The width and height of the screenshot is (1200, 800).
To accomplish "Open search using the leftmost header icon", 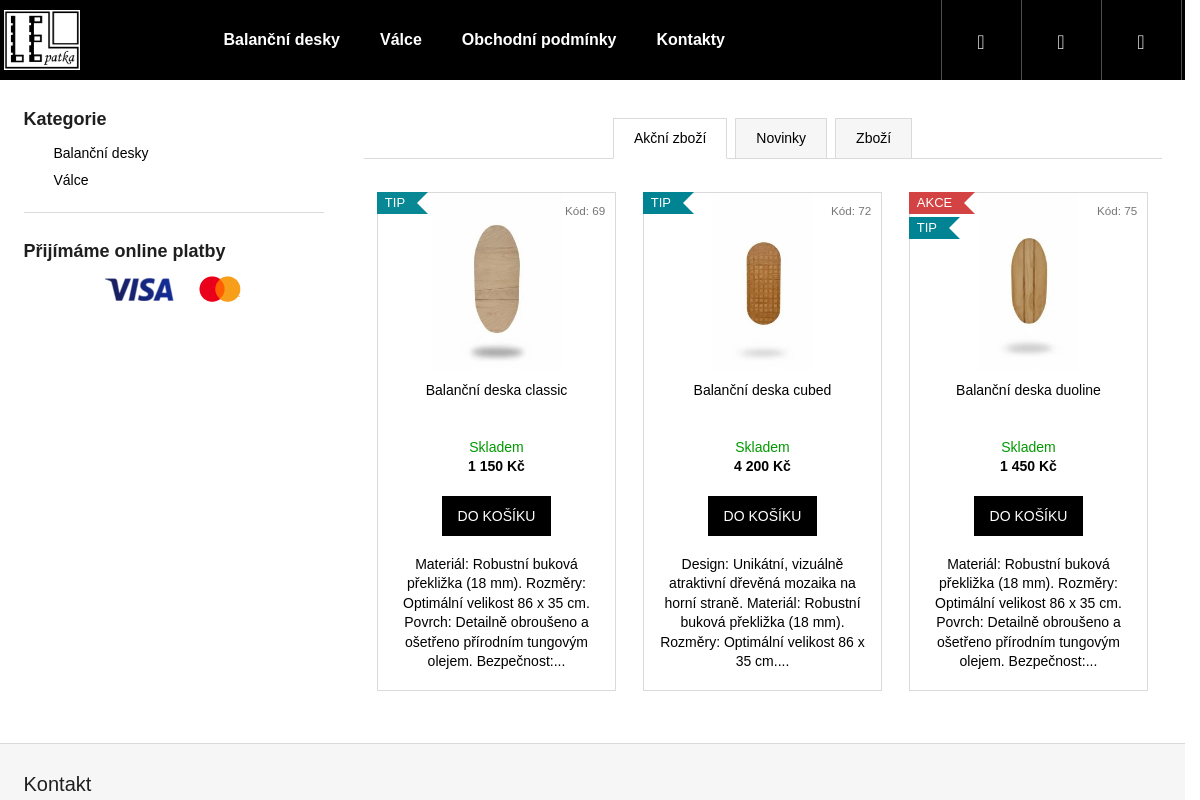I will click(980, 41).
